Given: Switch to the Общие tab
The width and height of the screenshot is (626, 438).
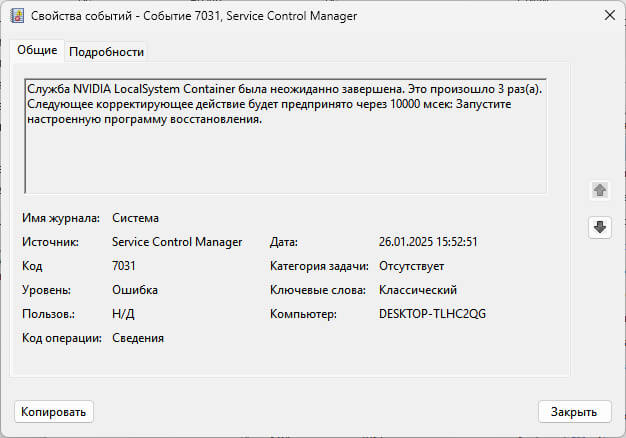Looking at the screenshot, I should [37, 50].
